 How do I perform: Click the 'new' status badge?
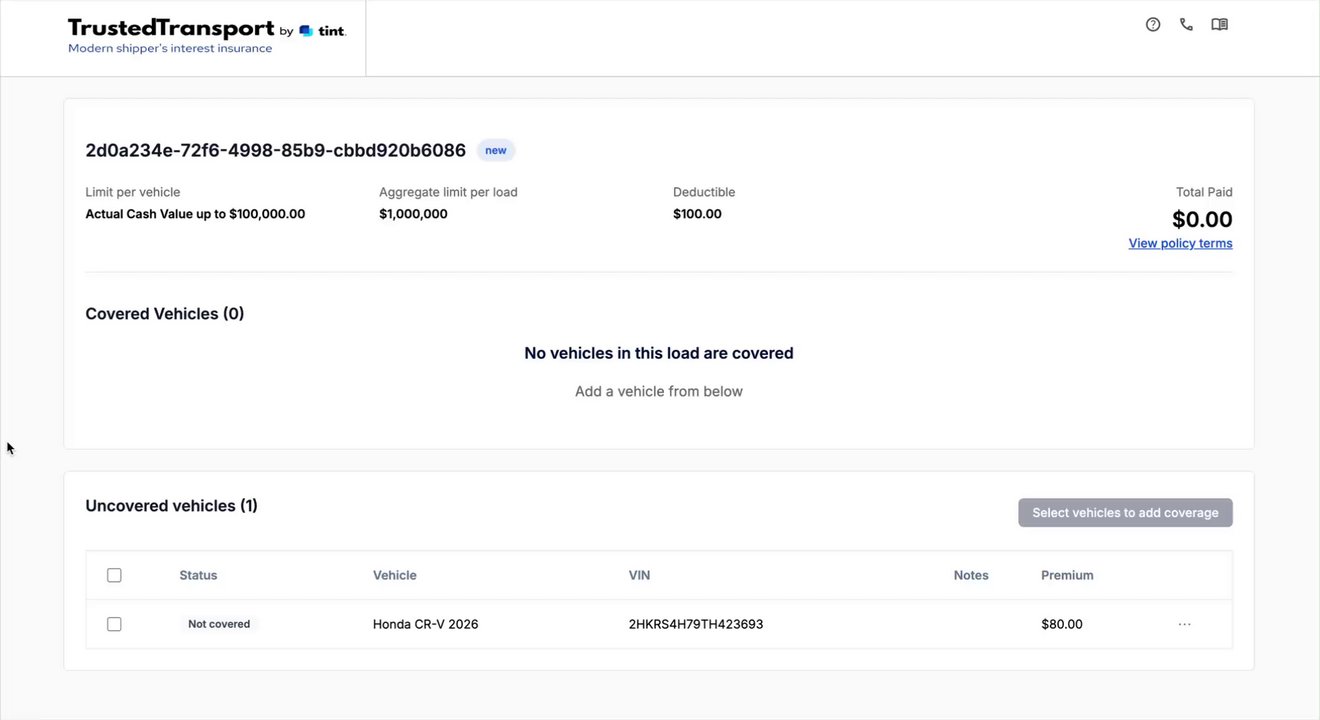[x=496, y=151]
